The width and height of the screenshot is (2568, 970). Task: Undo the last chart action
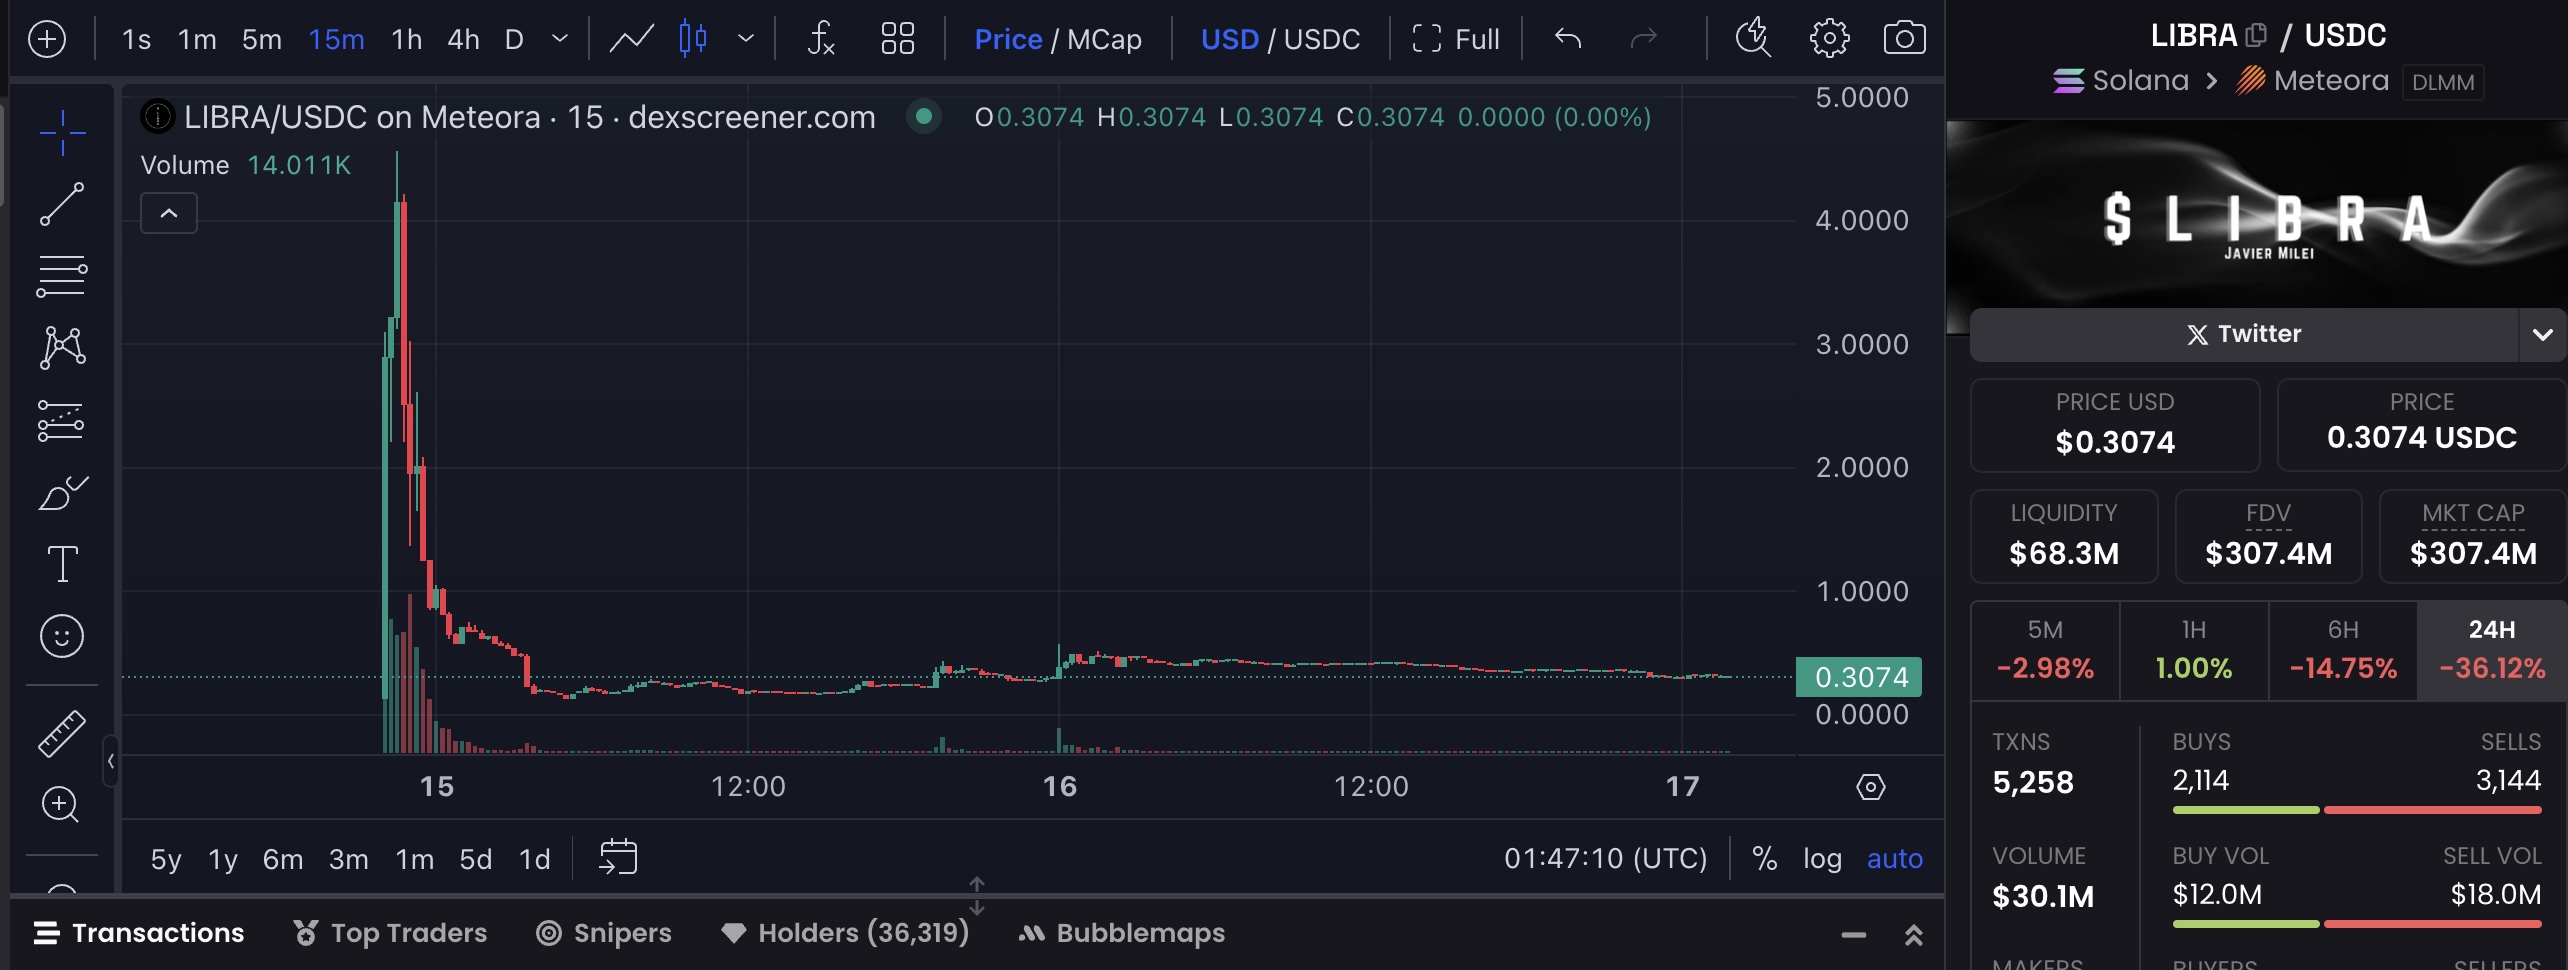tap(1568, 39)
